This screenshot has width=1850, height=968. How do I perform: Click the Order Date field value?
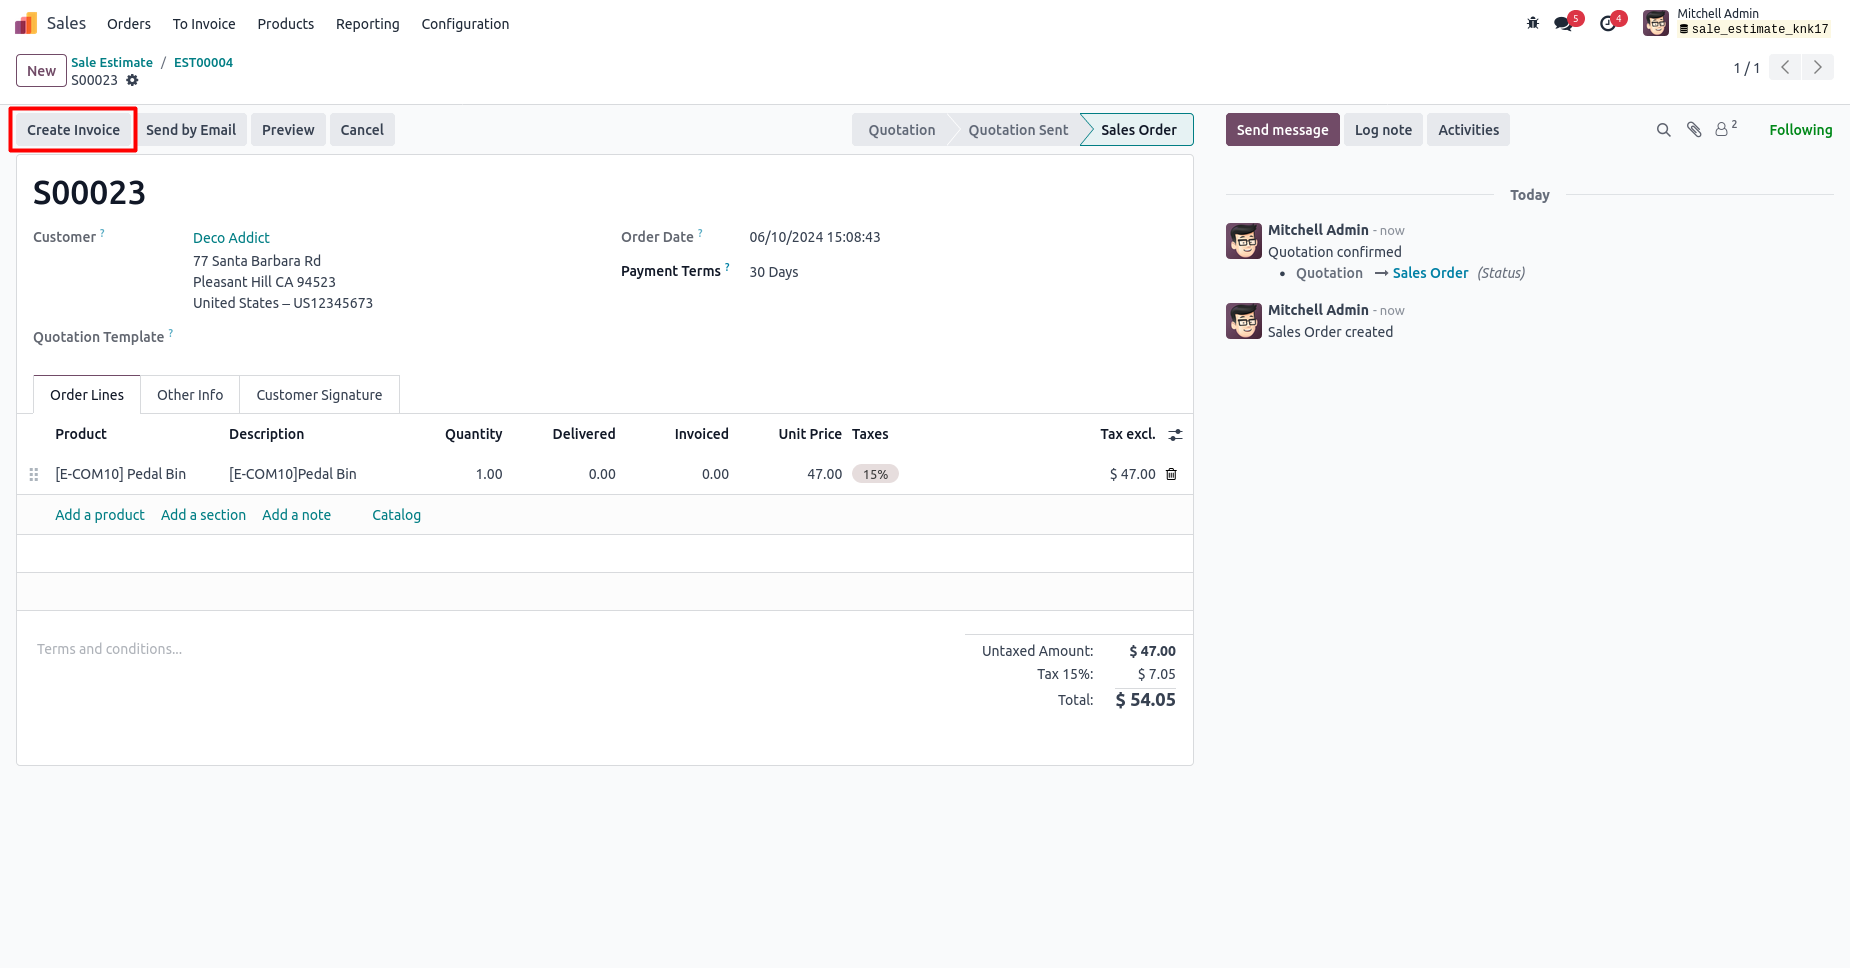815,237
